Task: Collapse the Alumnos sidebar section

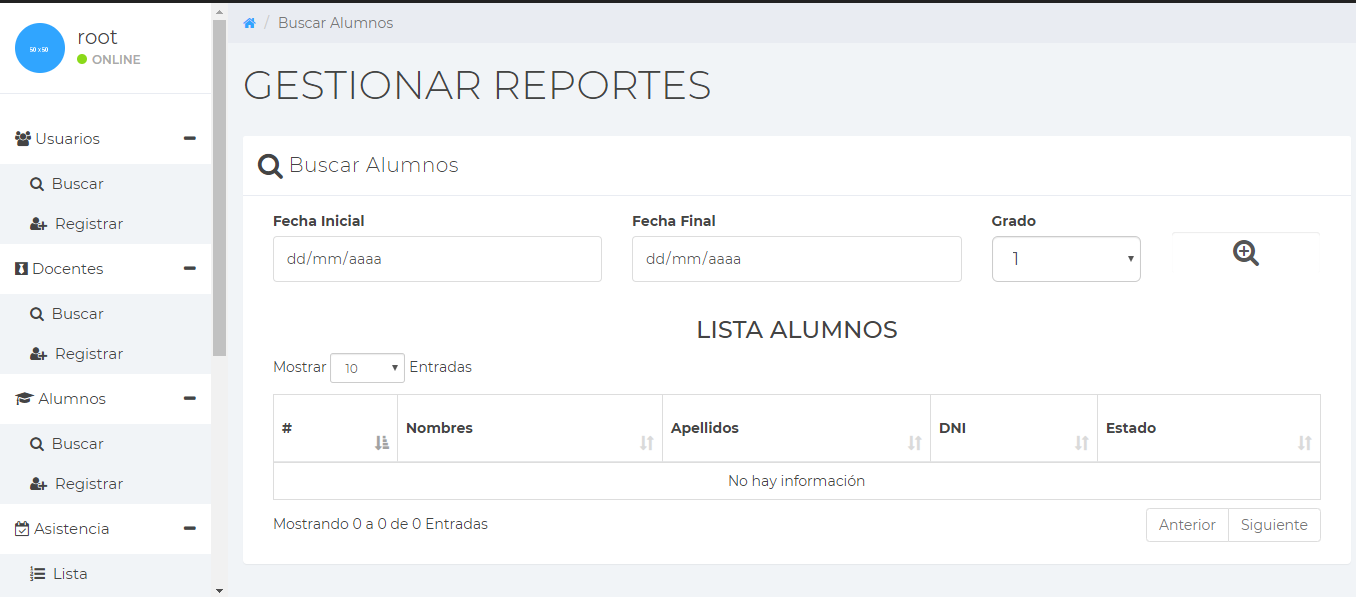Action: (x=189, y=399)
